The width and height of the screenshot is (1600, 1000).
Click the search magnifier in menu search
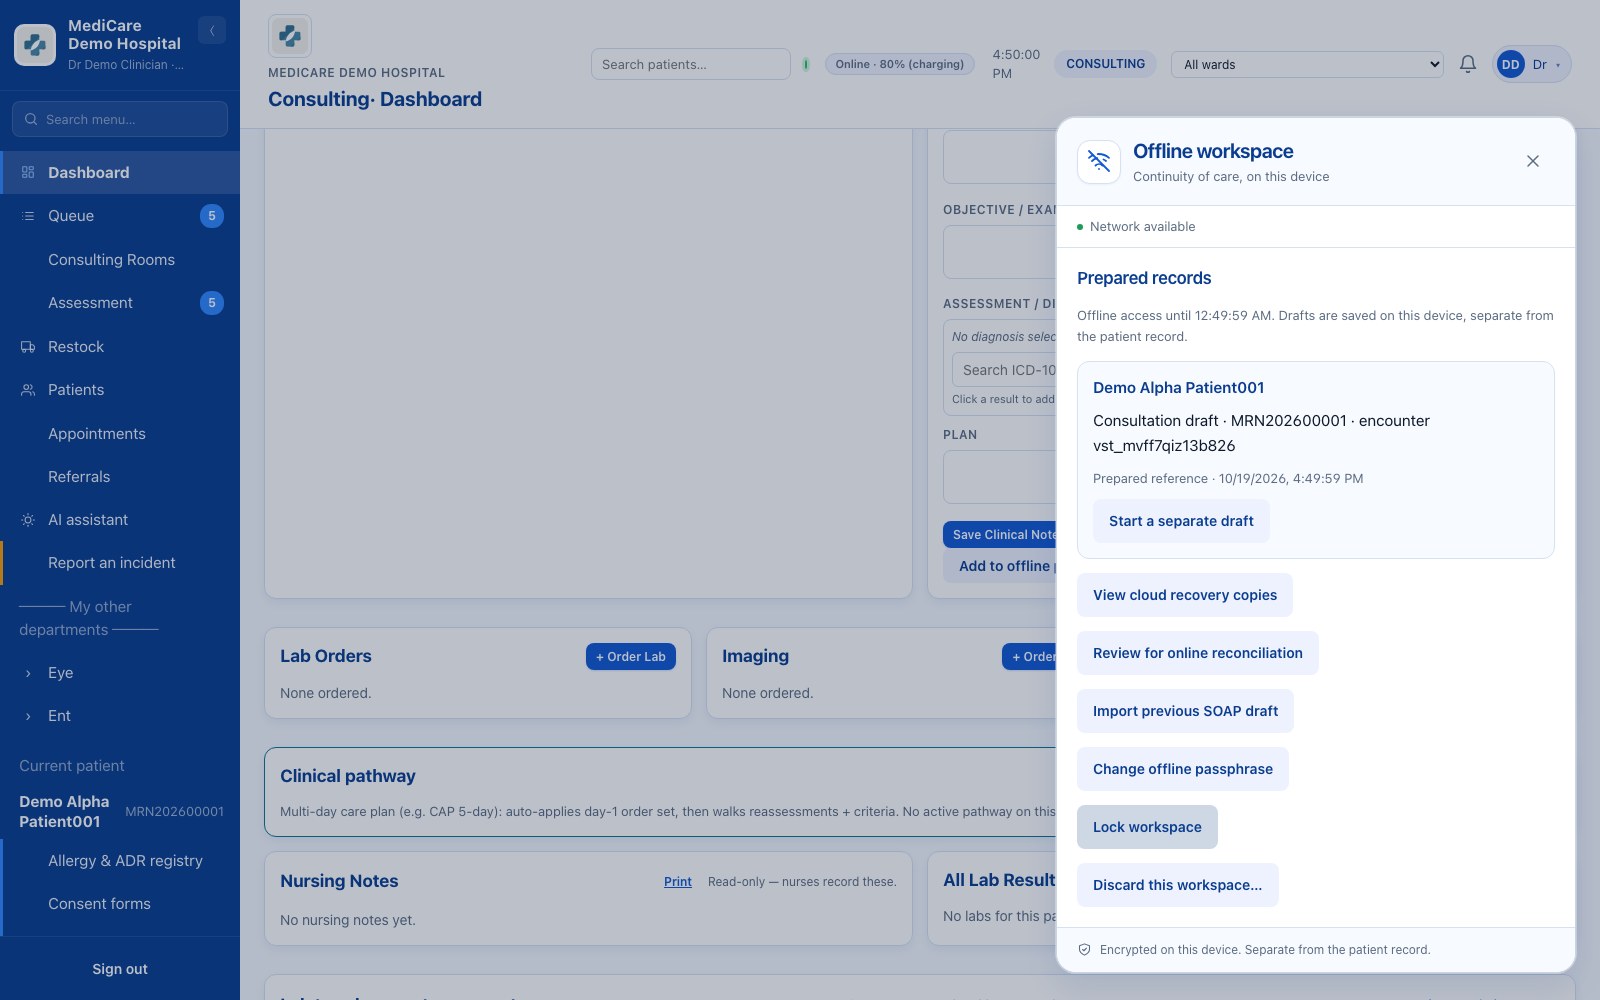[31, 119]
